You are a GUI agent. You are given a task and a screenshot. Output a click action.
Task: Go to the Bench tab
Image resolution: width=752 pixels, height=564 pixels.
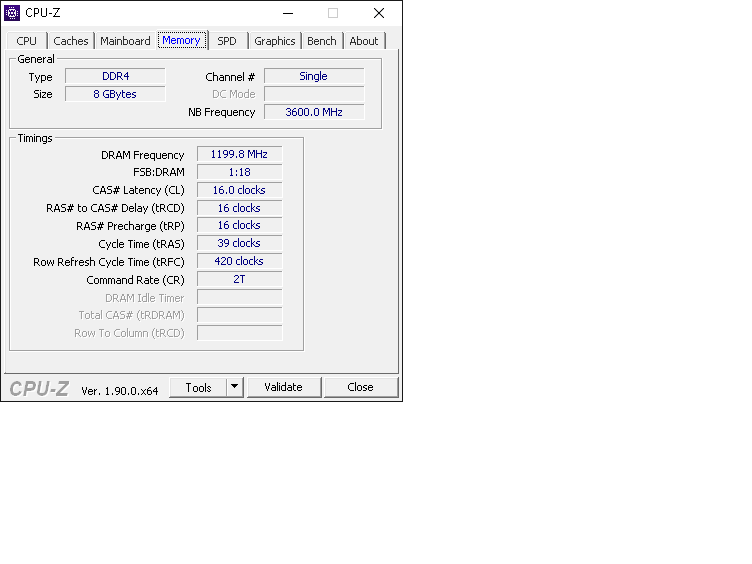(322, 41)
